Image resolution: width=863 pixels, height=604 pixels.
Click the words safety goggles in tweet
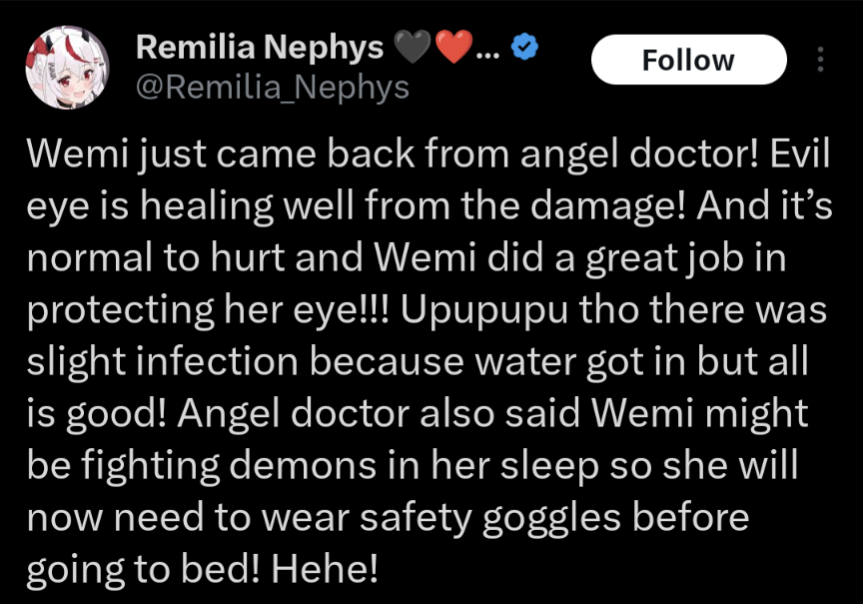click(x=491, y=519)
